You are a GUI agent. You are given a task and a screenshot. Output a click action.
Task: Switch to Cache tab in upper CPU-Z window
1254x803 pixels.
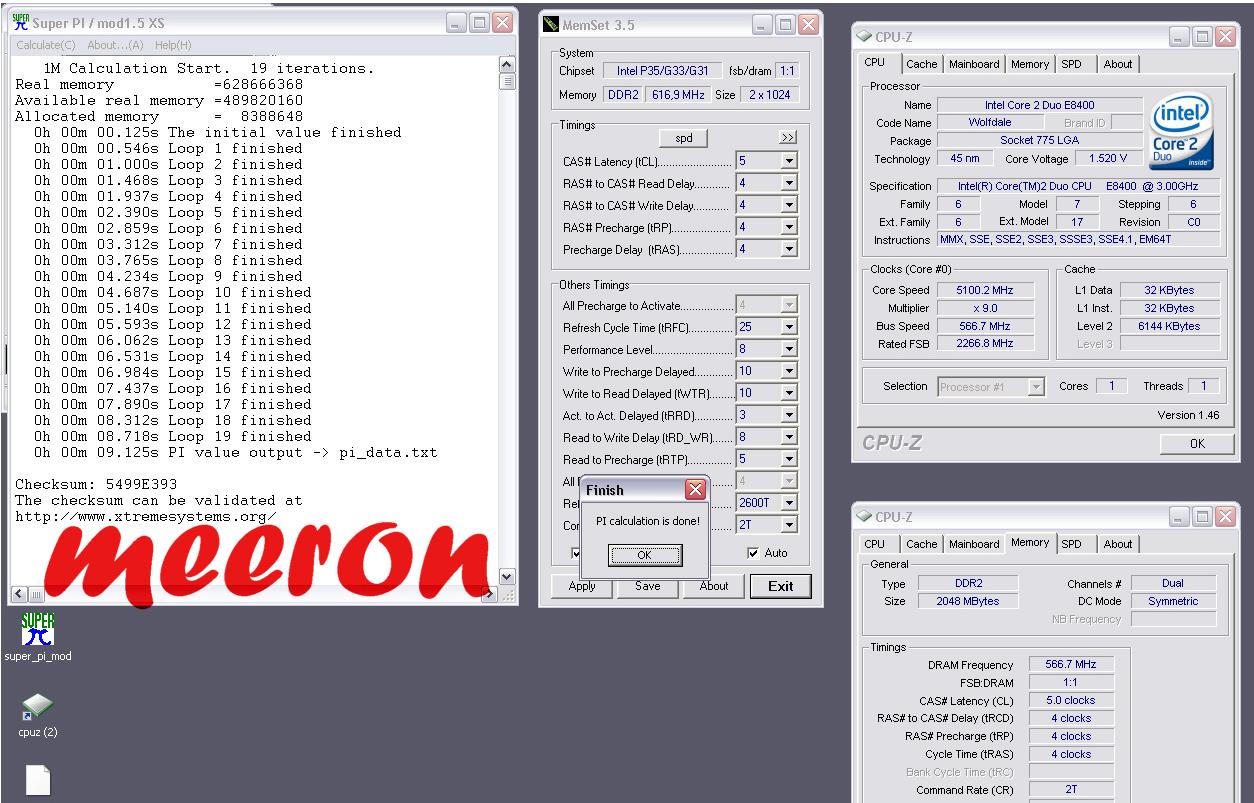[921, 64]
